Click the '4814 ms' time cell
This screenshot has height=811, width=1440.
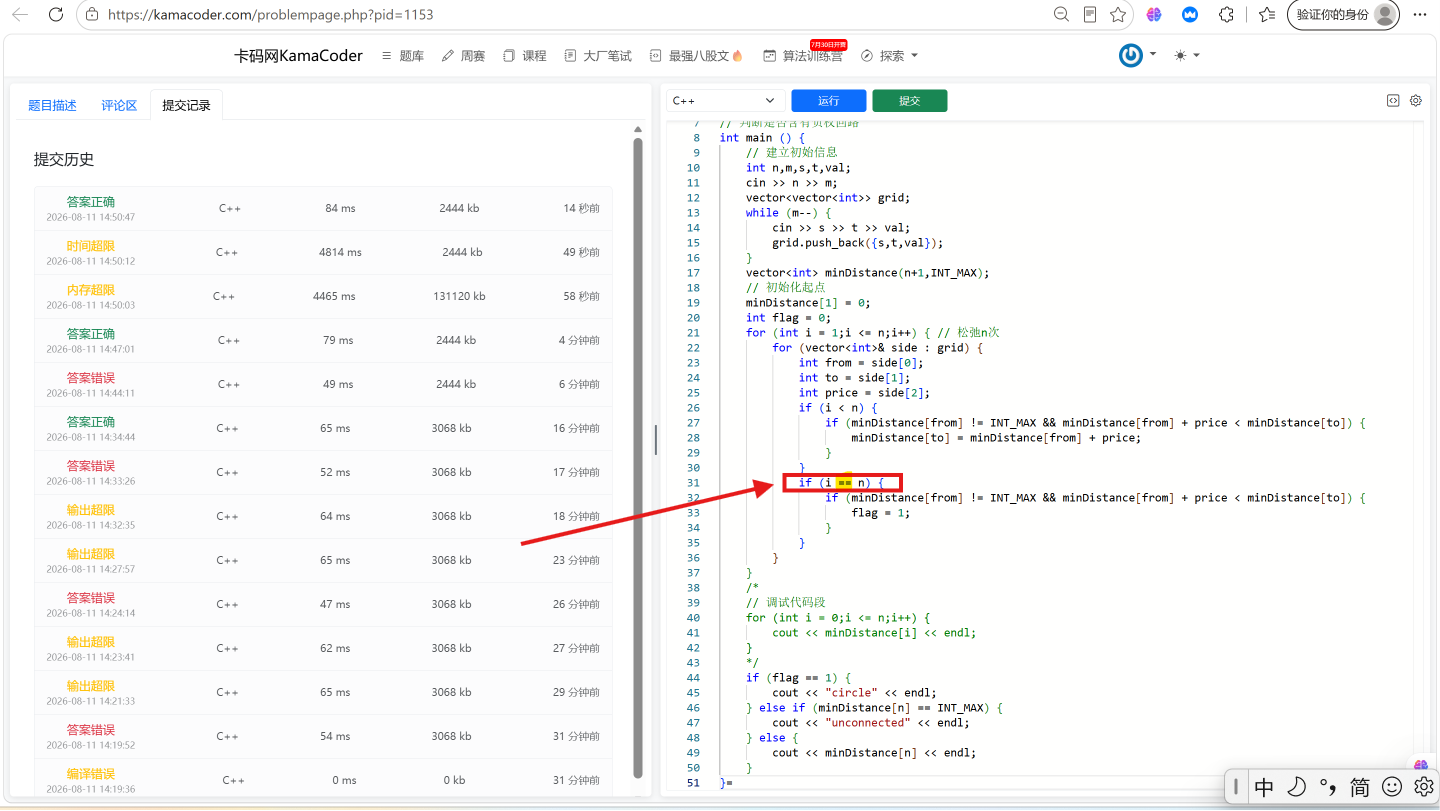coord(340,252)
